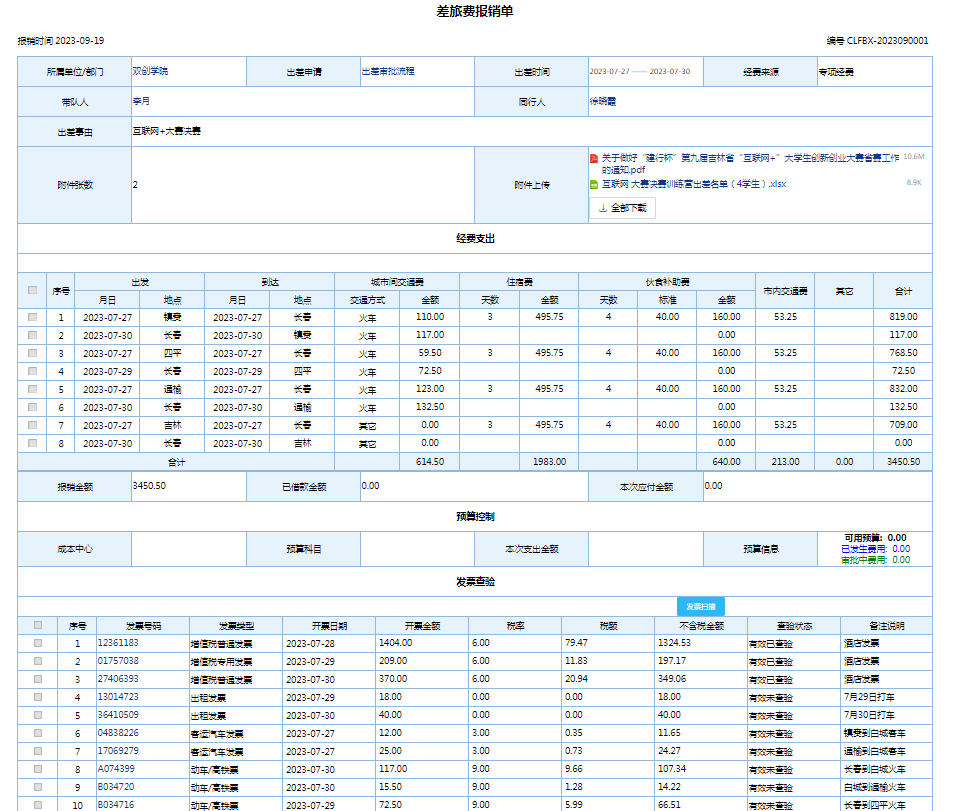The height and width of the screenshot is (811, 968).
Task: Toggle the checkbox on expense row 8
Action: click(33, 443)
